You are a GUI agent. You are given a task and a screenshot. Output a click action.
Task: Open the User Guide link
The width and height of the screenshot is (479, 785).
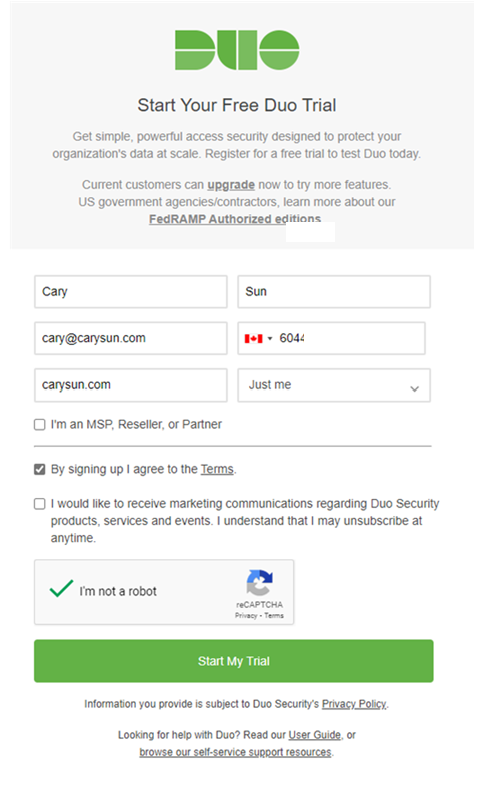pyautogui.click(x=314, y=735)
